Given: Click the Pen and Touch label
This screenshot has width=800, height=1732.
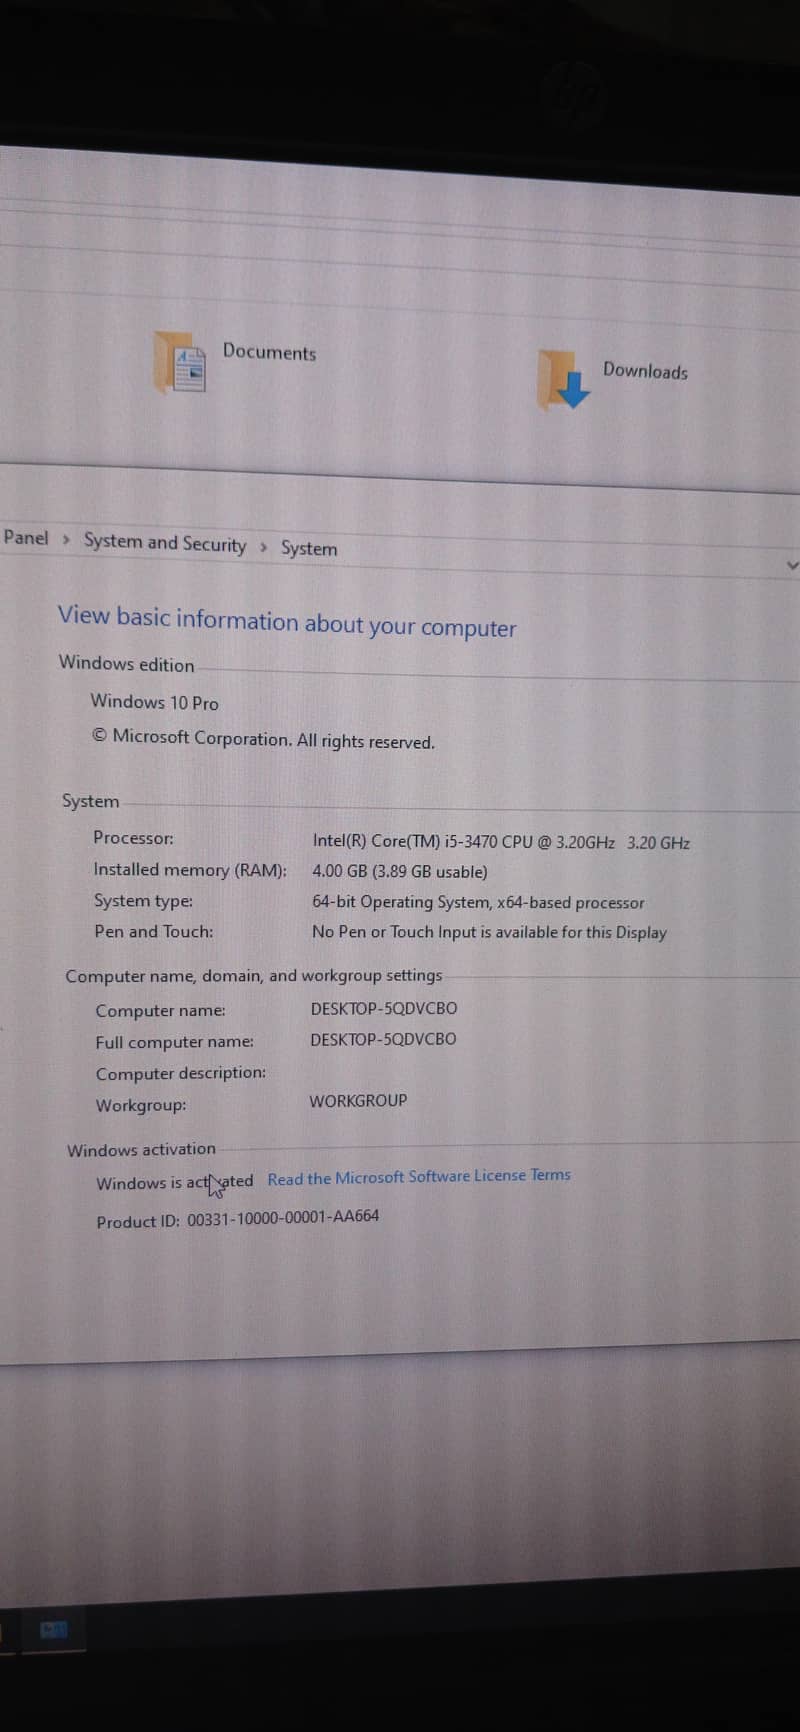Looking at the screenshot, I should 153,932.
